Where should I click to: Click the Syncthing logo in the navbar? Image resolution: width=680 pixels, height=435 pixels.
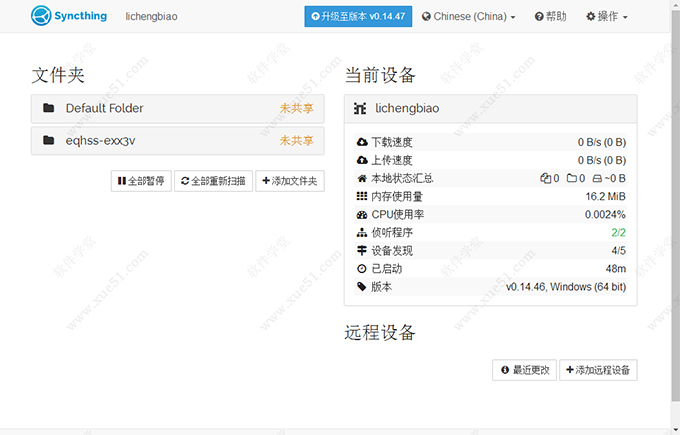pos(70,16)
